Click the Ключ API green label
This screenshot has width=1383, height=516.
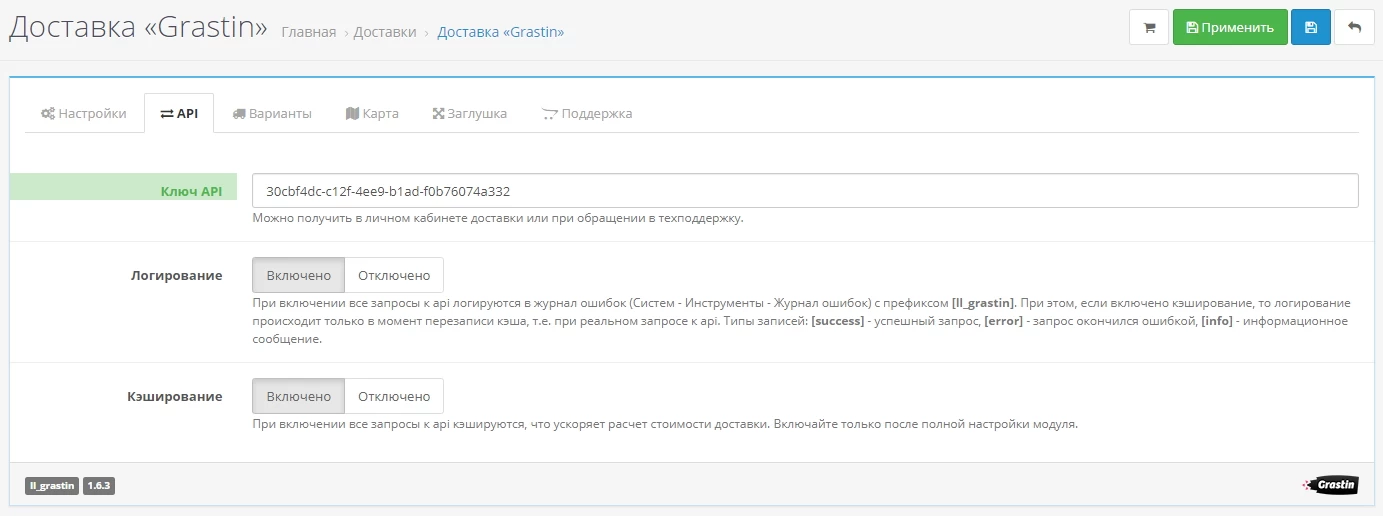(123, 187)
